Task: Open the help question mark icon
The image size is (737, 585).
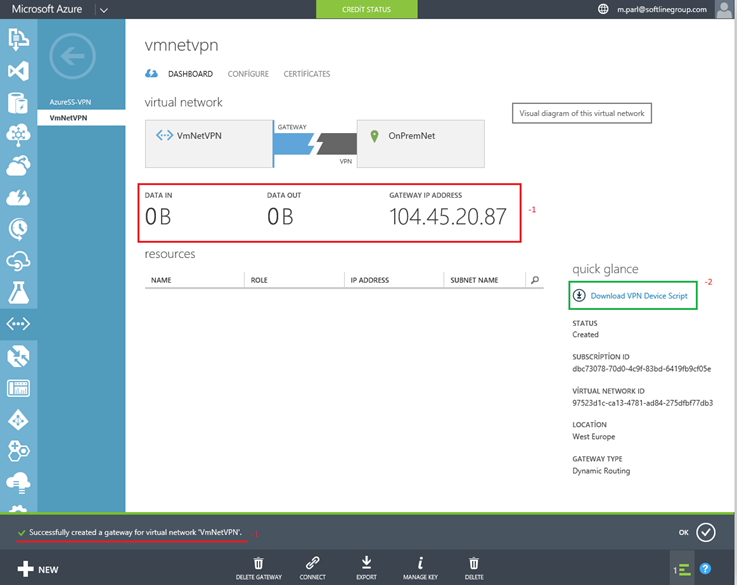Action: (705, 569)
